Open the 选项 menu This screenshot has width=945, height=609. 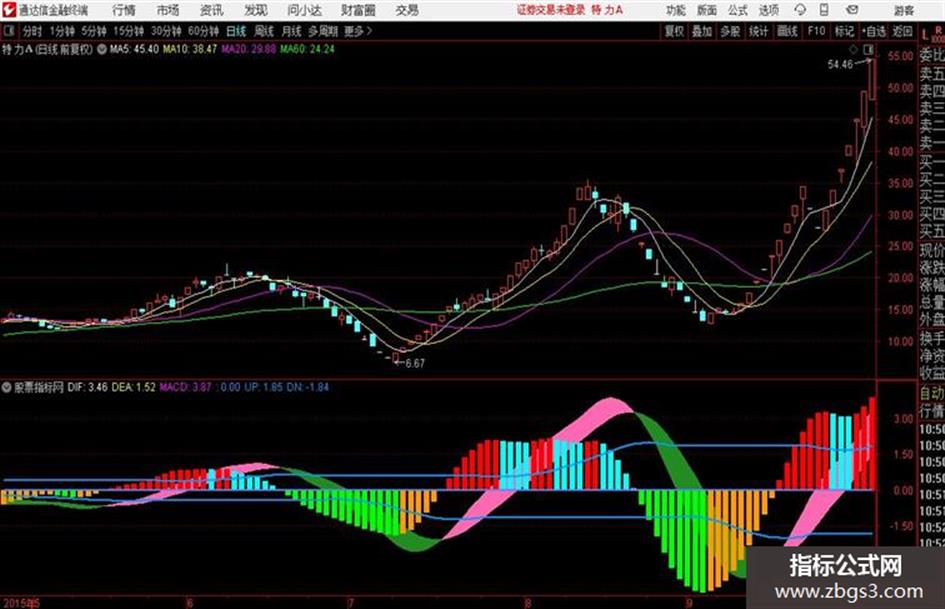coord(768,10)
